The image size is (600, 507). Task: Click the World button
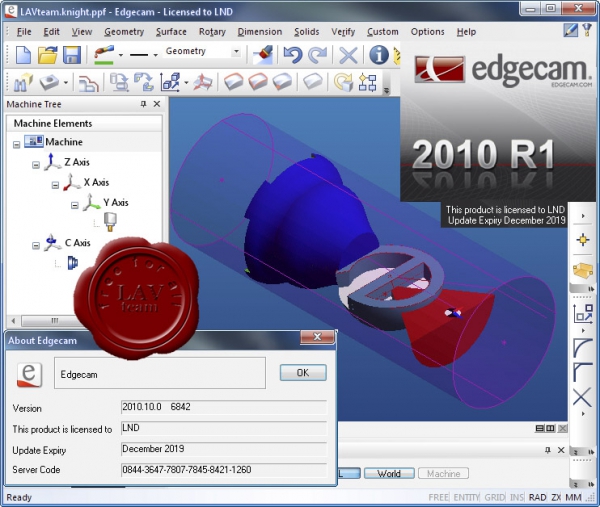389,474
